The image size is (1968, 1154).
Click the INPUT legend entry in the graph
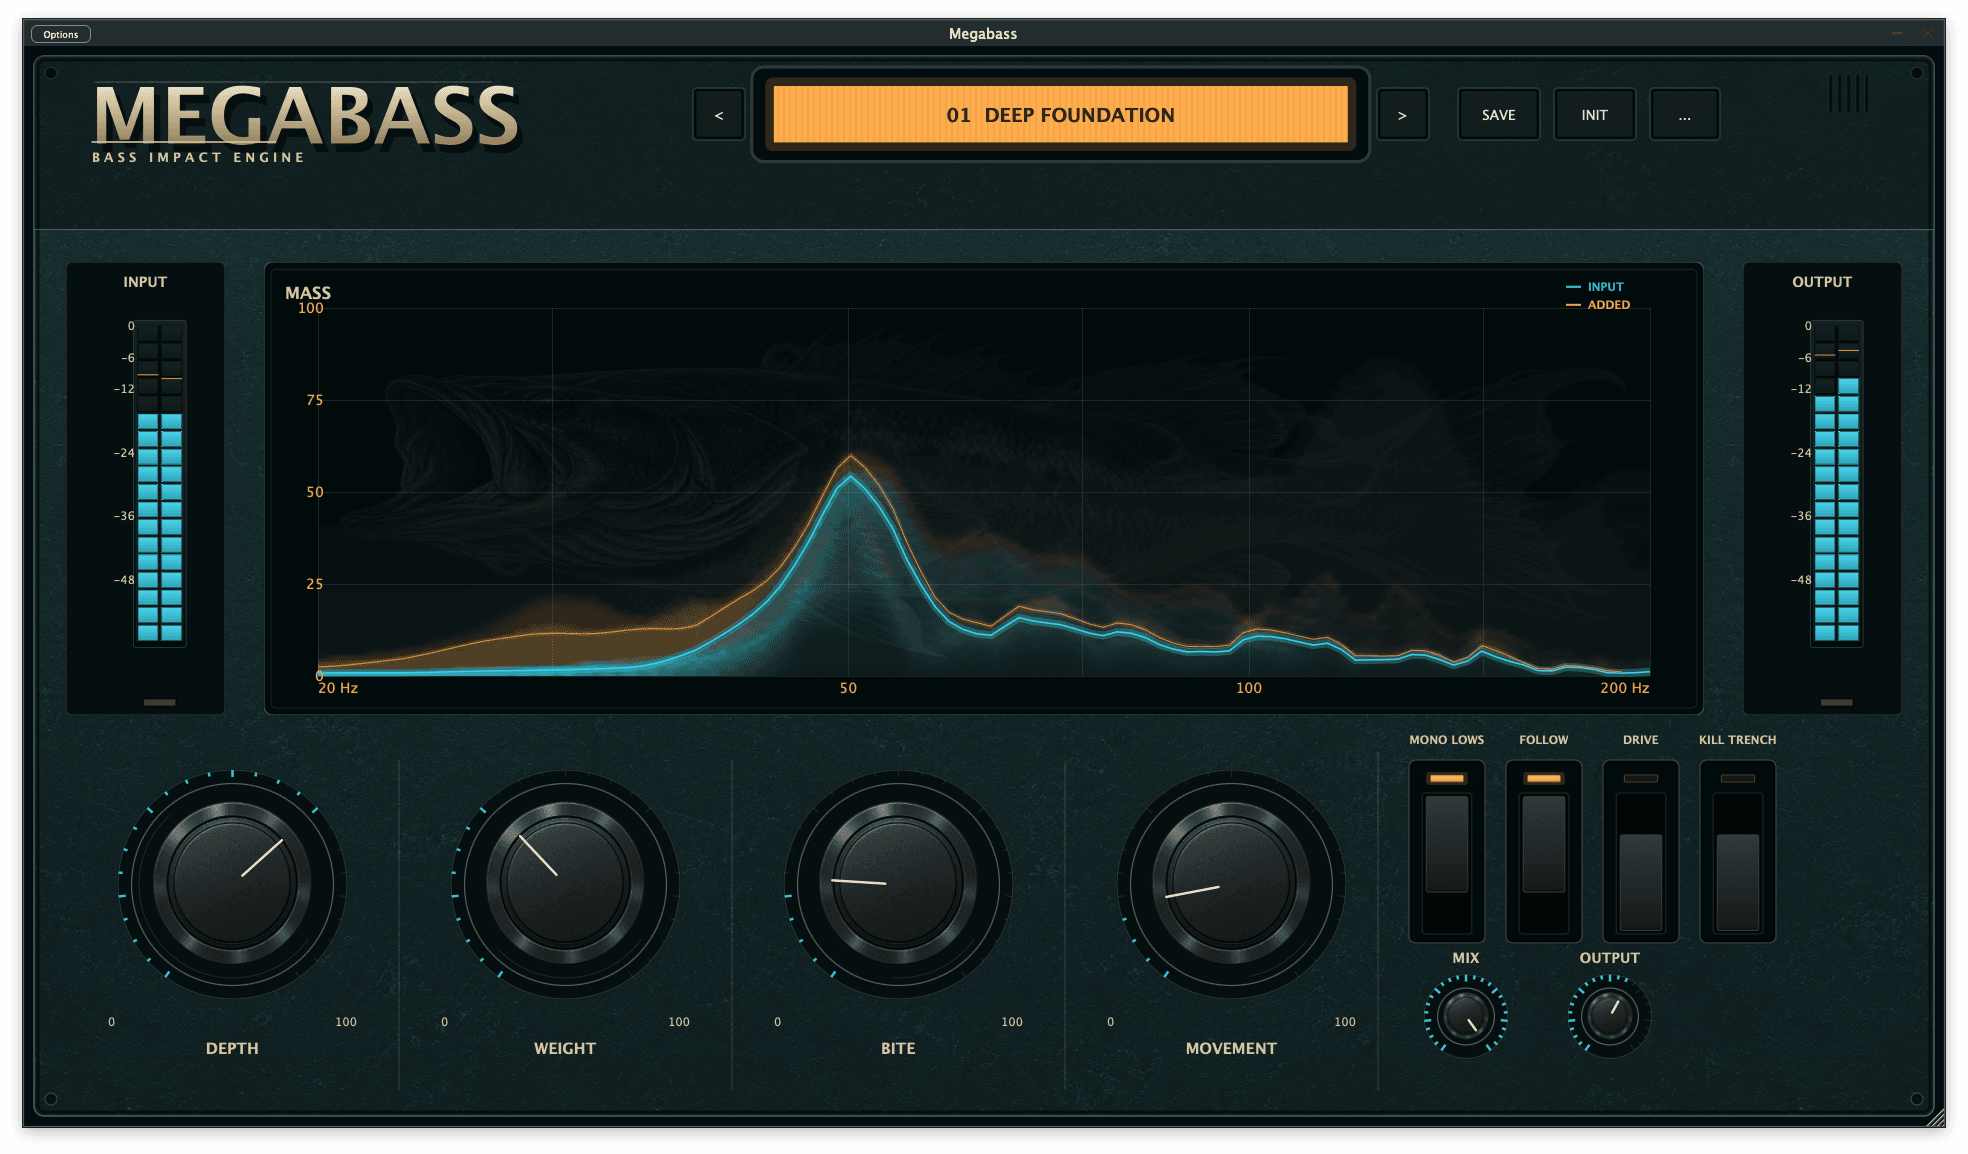(1595, 287)
